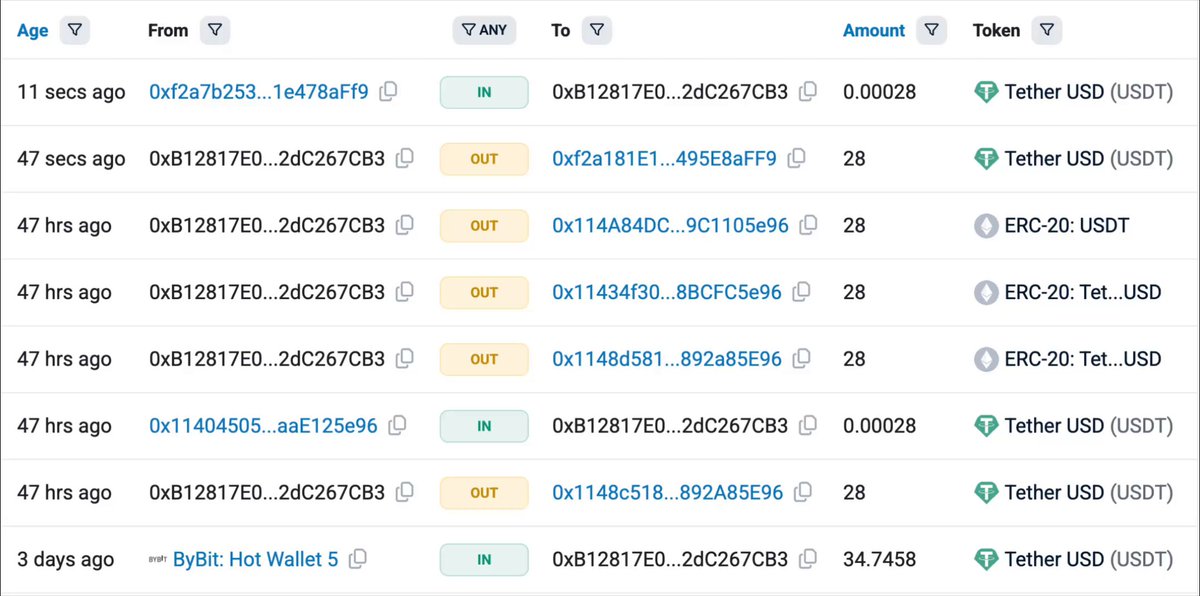The height and width of the screenshot is (596, 1200).
Task: Copy the 0x11434f30...8BCFC5e96 address
Action: coord(801,292)
